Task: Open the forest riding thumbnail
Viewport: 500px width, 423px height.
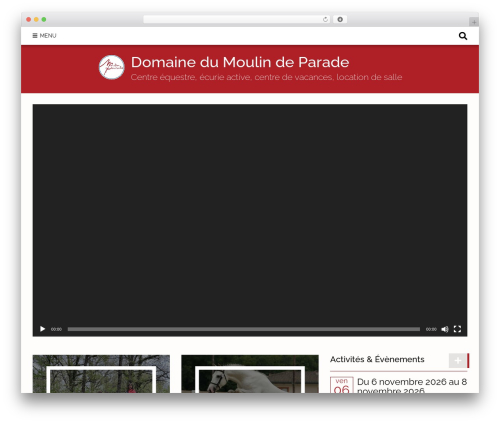Action: pos(101,374)
